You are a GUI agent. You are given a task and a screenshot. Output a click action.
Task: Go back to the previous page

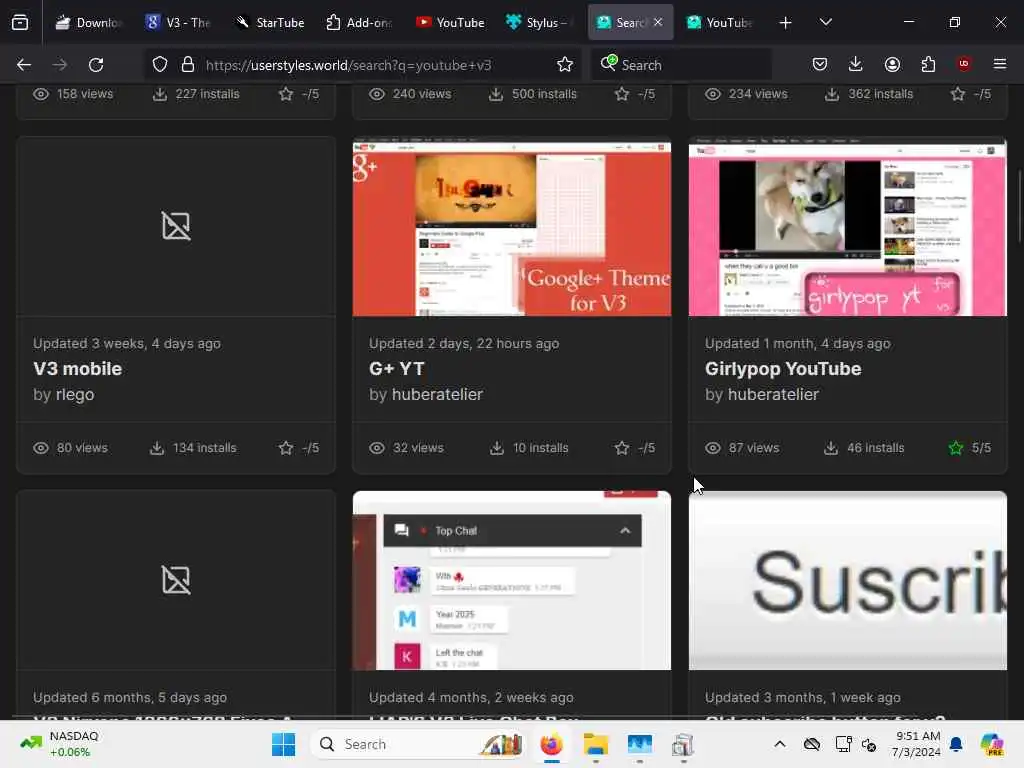[24, 65]
